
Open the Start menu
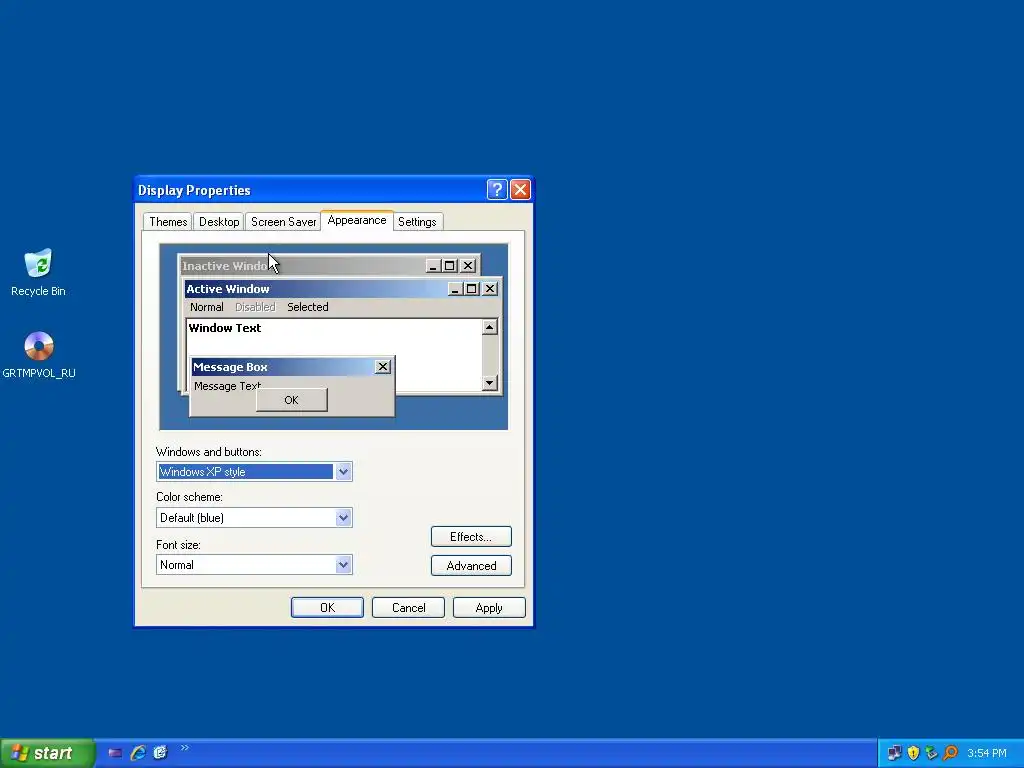coord(47,753)
